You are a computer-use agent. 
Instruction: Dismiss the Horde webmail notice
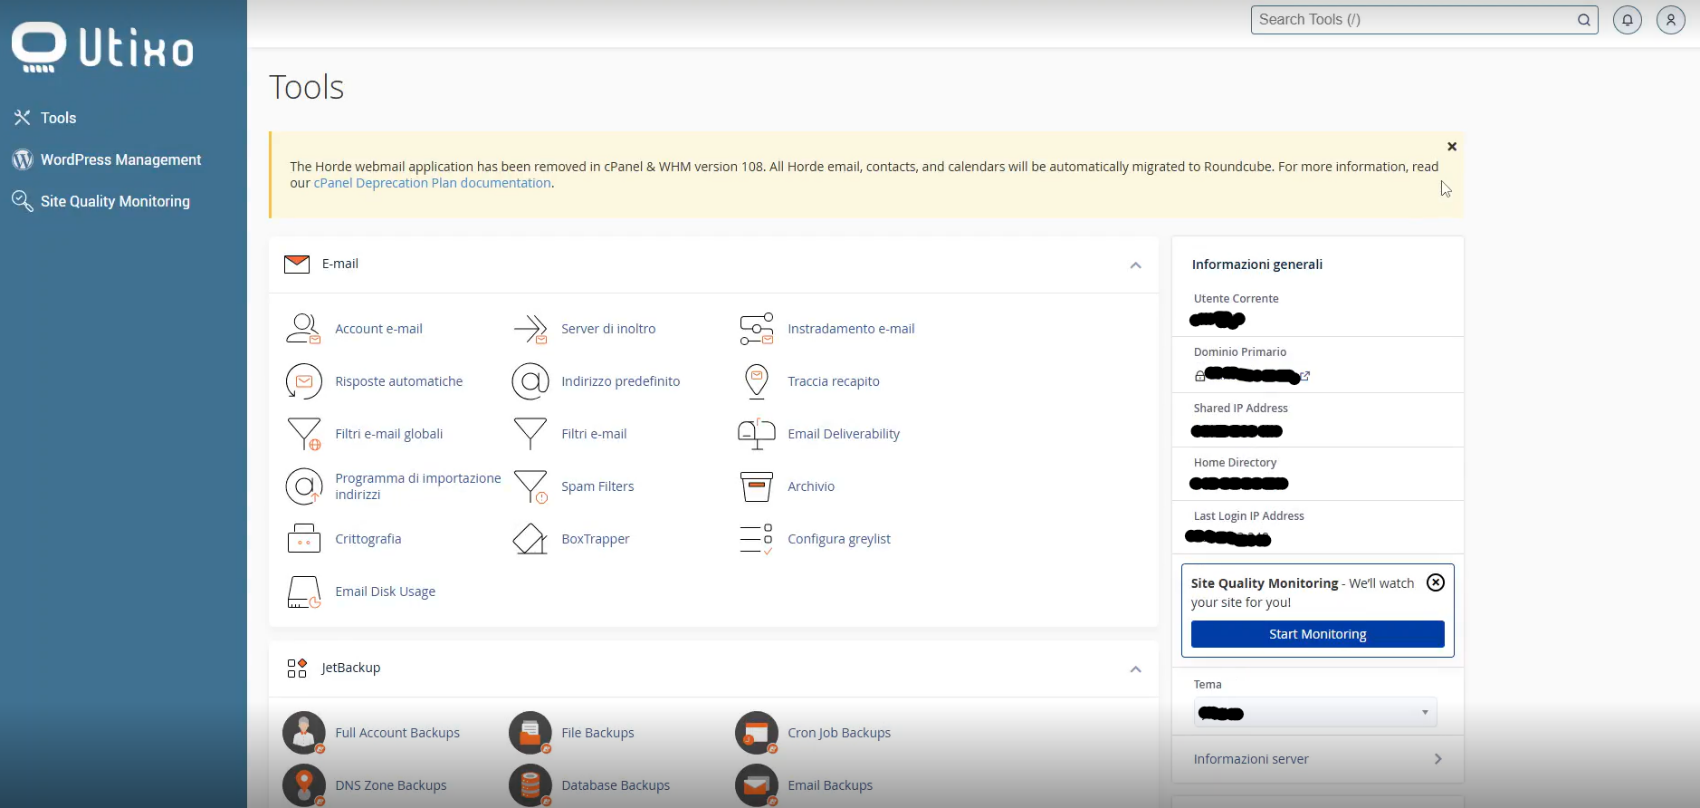tap(1451, 147)
